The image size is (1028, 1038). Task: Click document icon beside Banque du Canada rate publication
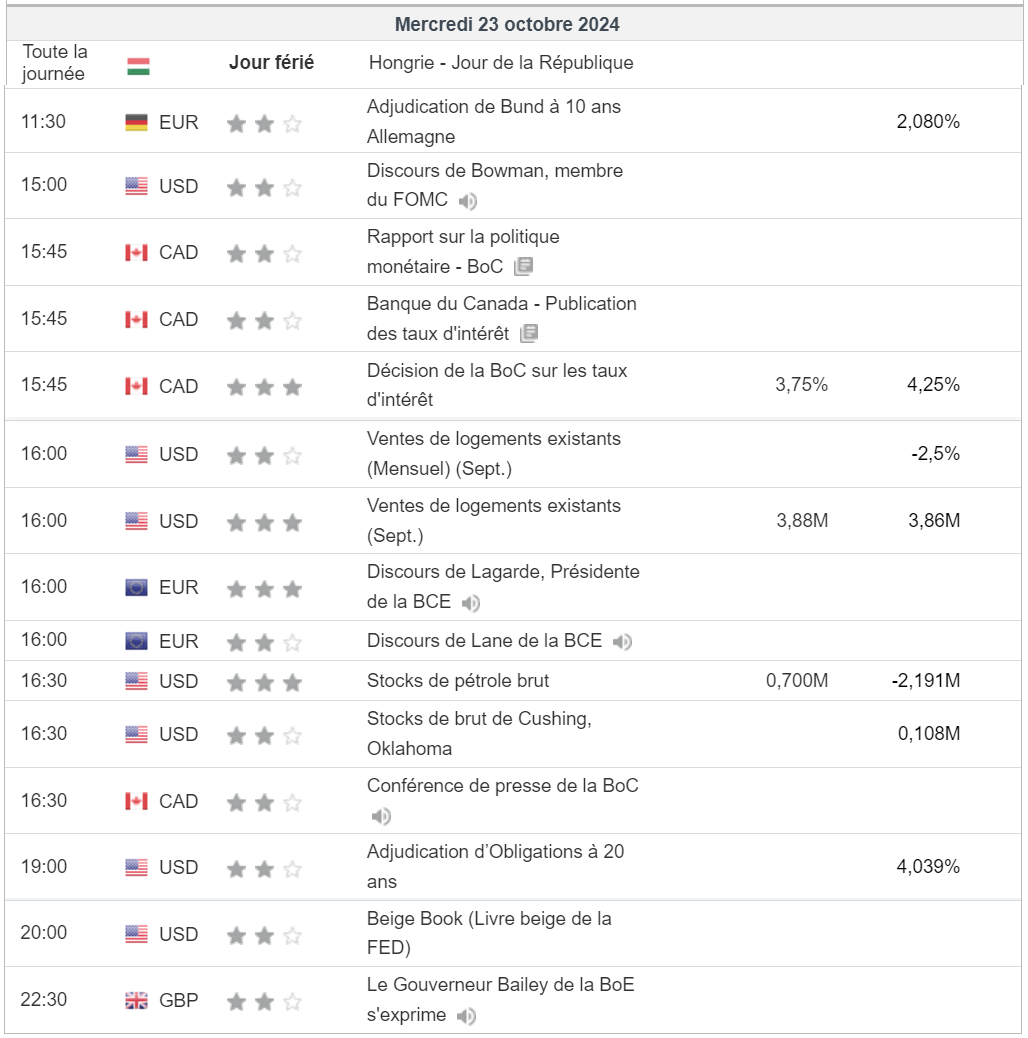point(529,333)
